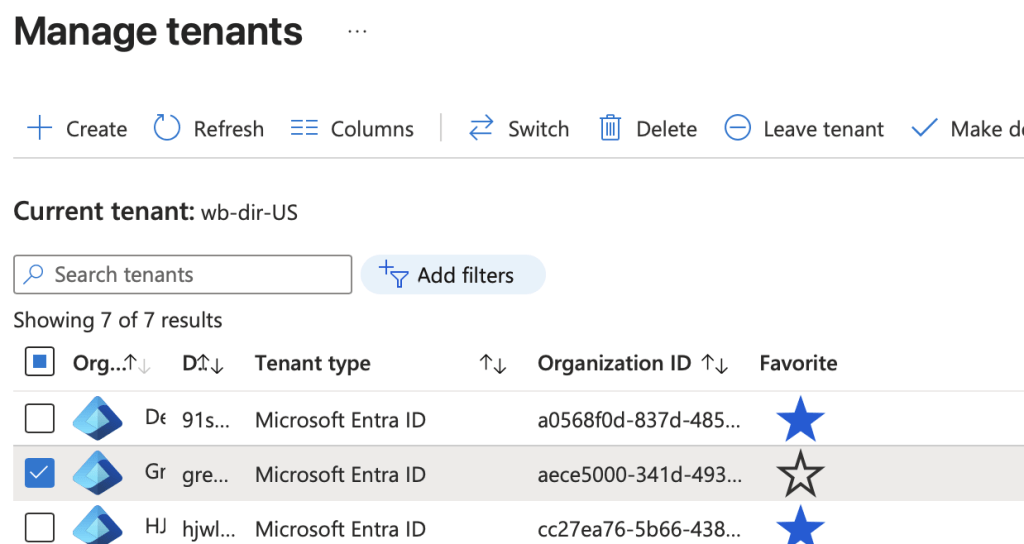Check the first tenant row checkbox
The width and height of the screenshot is (1024, 544).
(39, 419)
